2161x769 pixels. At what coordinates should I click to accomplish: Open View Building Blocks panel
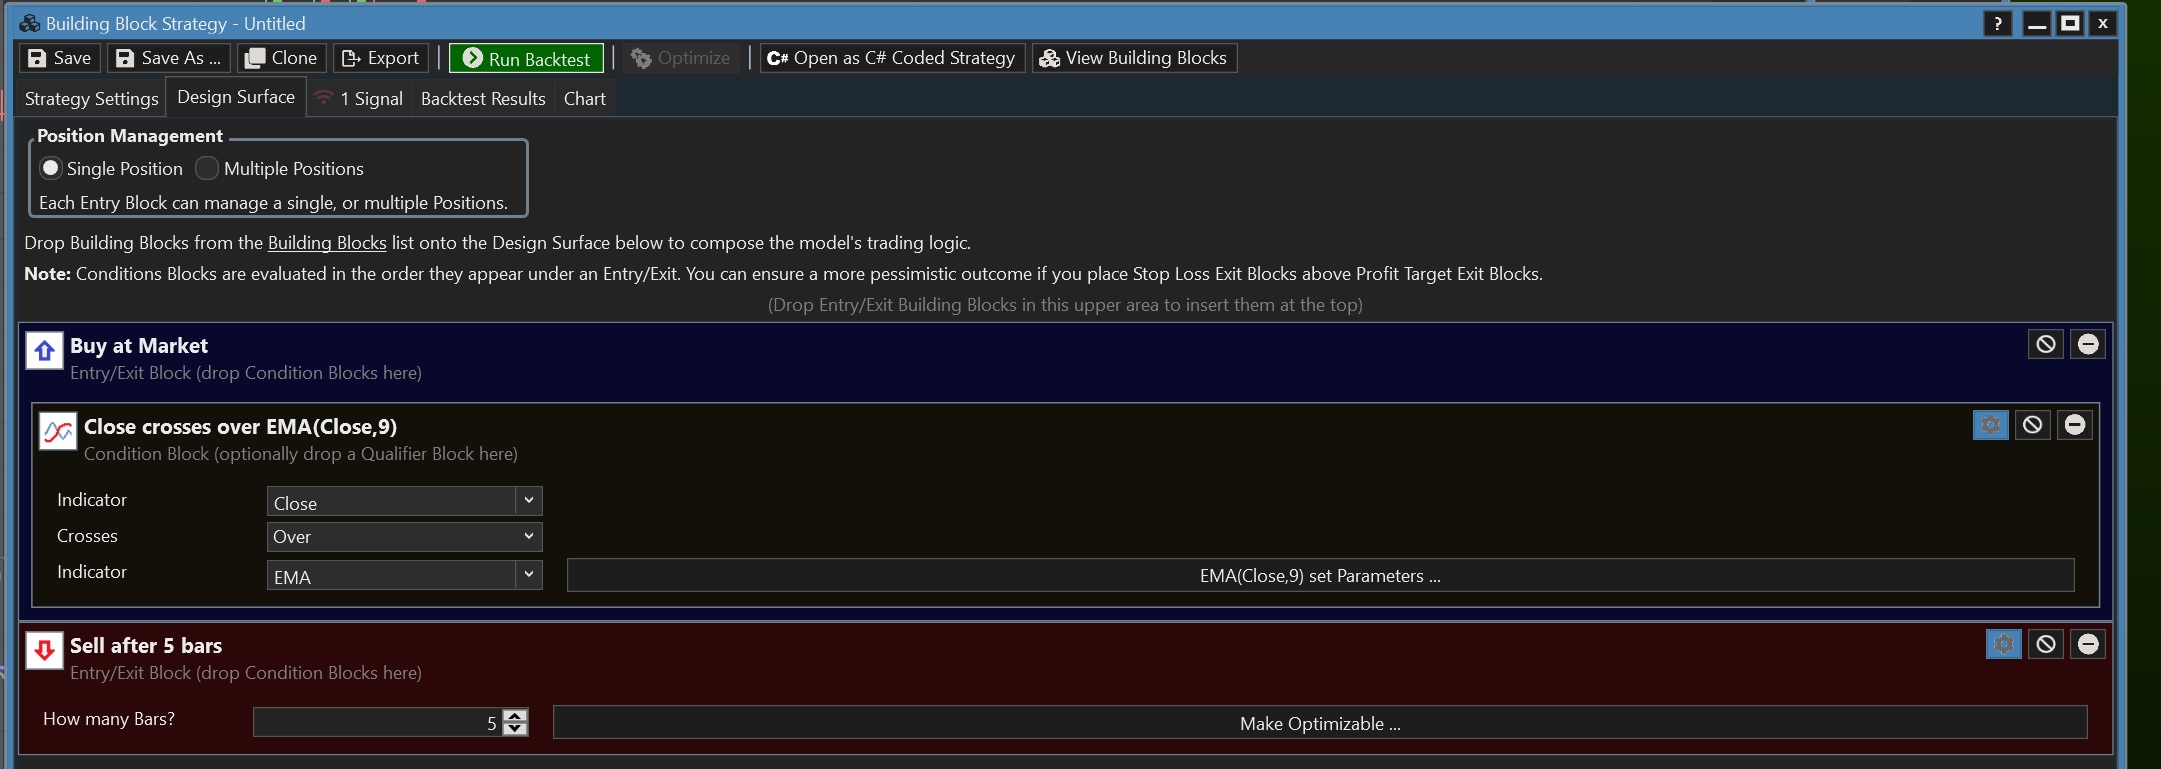[1134, 59]
